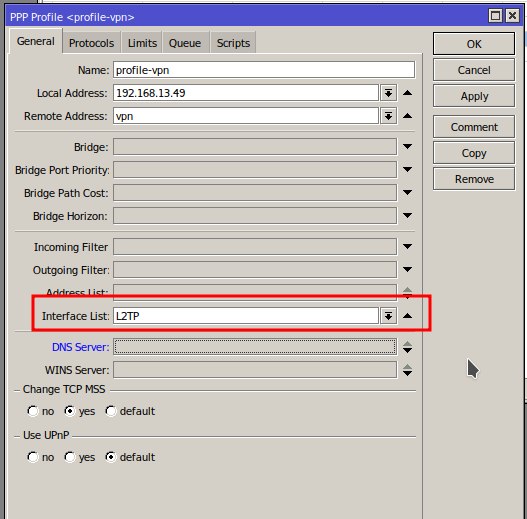Switch to the Protocols tab
The height and width of the screenshot is (519, 527).
click(91, 43)
